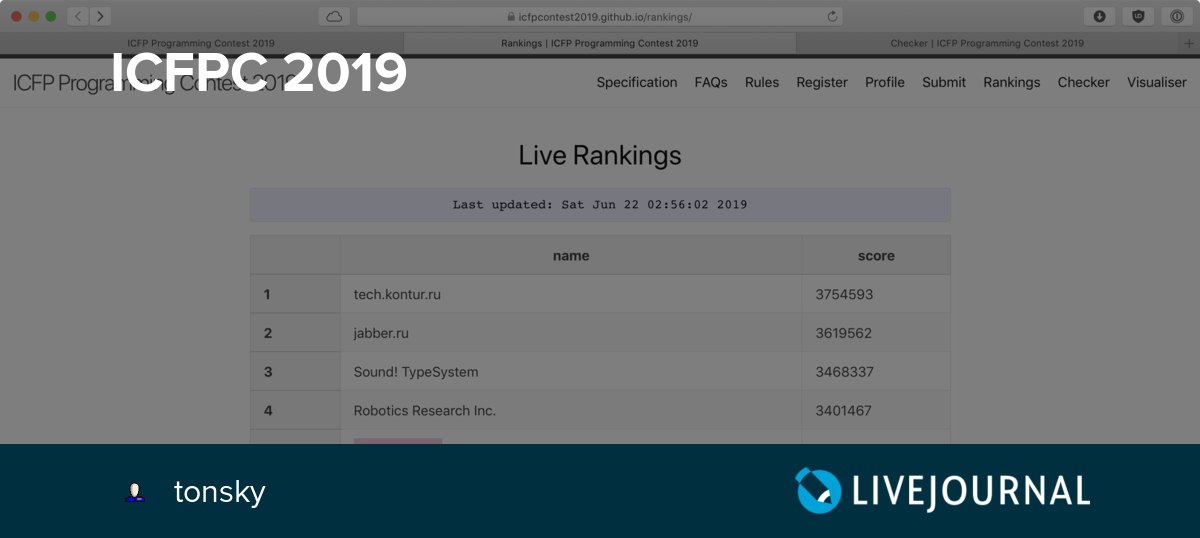The width and height of the screenshot is (1200, 538).
Task: Switch to the first ICFP Programming Contest 2019 tab
Action: [x=201, y=43]
